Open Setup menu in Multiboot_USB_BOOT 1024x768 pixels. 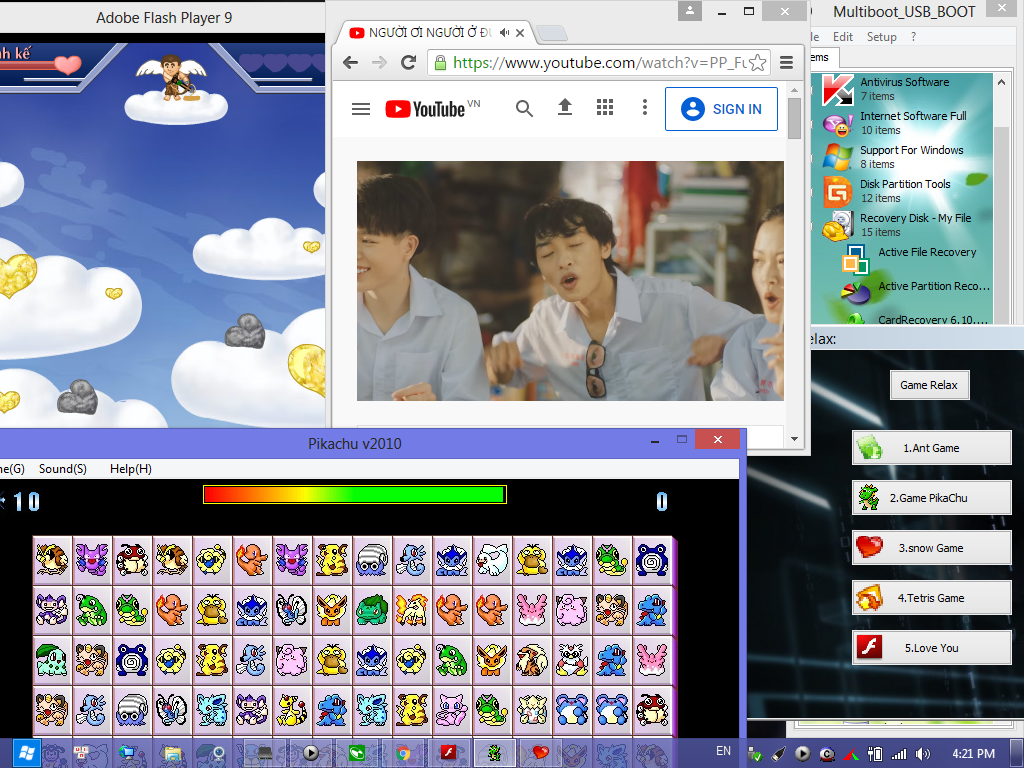point(882,37)
